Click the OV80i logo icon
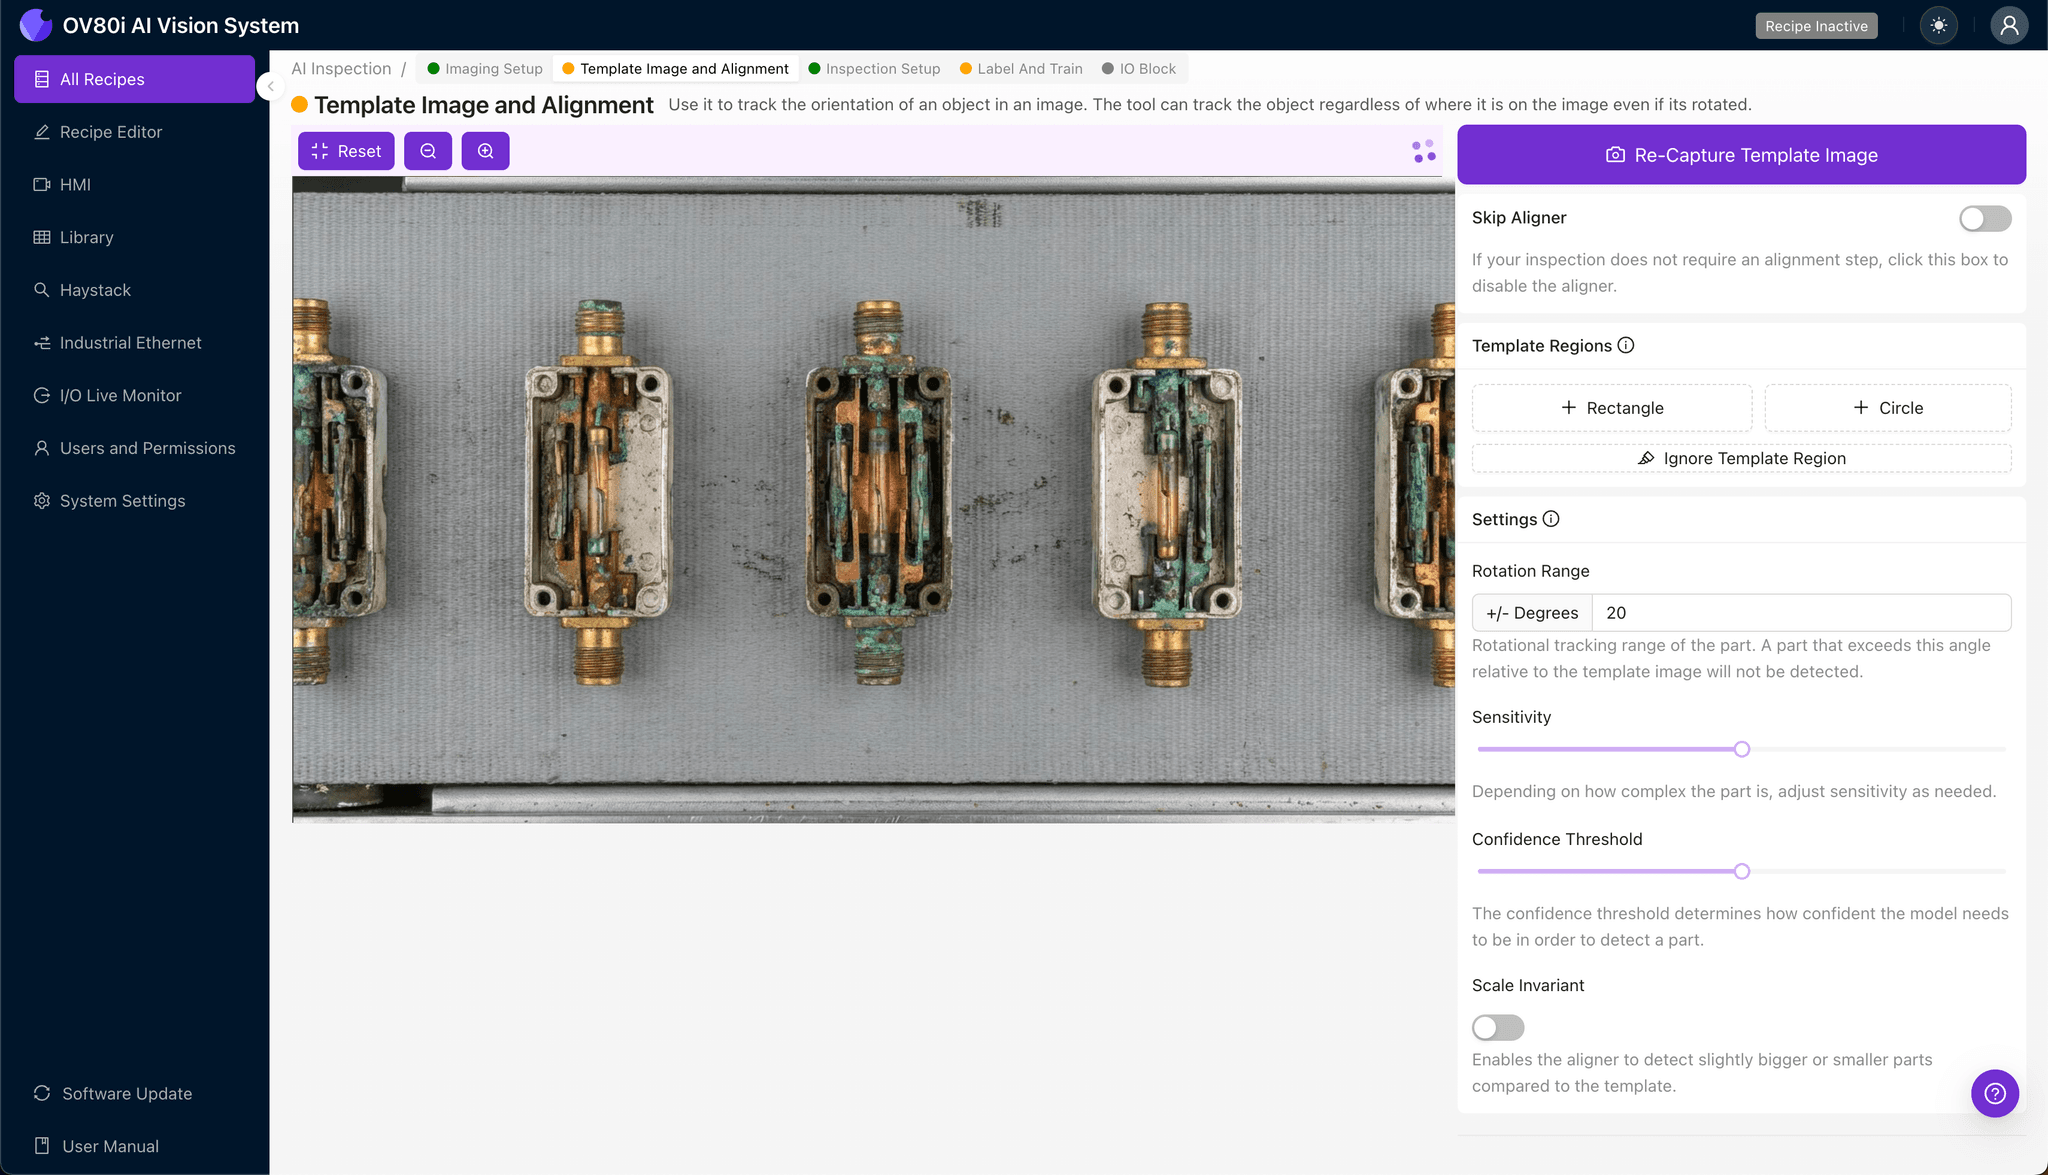The height and width of the screenshot is (1175, 2048). pos(36,25)
